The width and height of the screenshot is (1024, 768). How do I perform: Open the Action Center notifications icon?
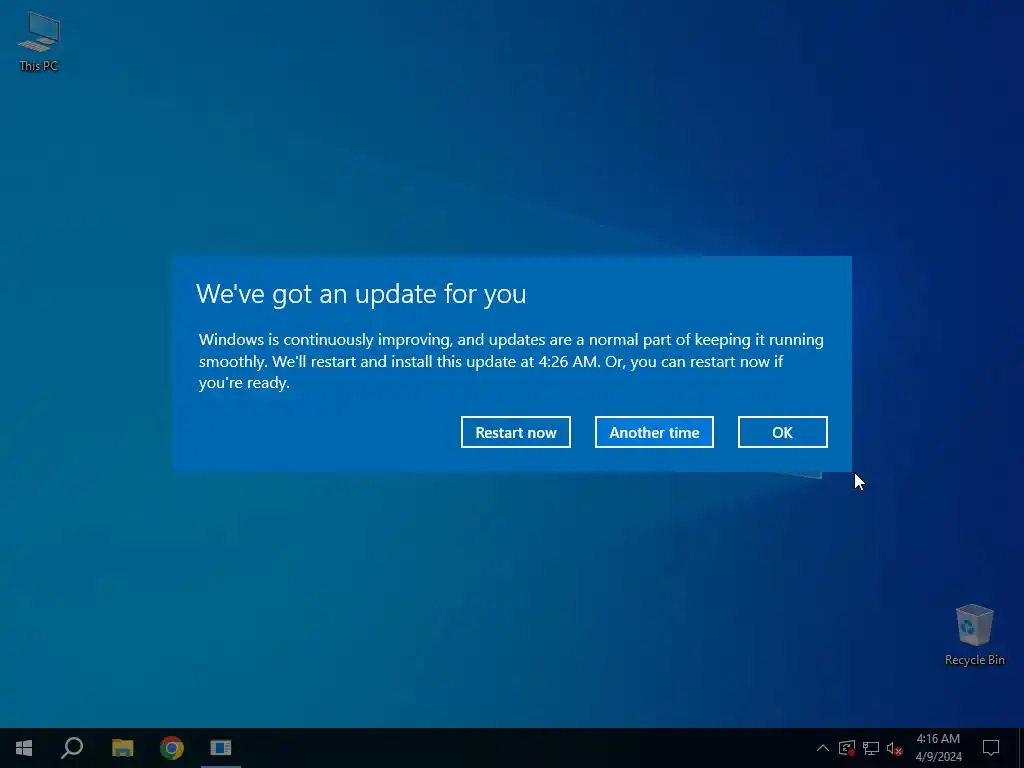point(991,748)
